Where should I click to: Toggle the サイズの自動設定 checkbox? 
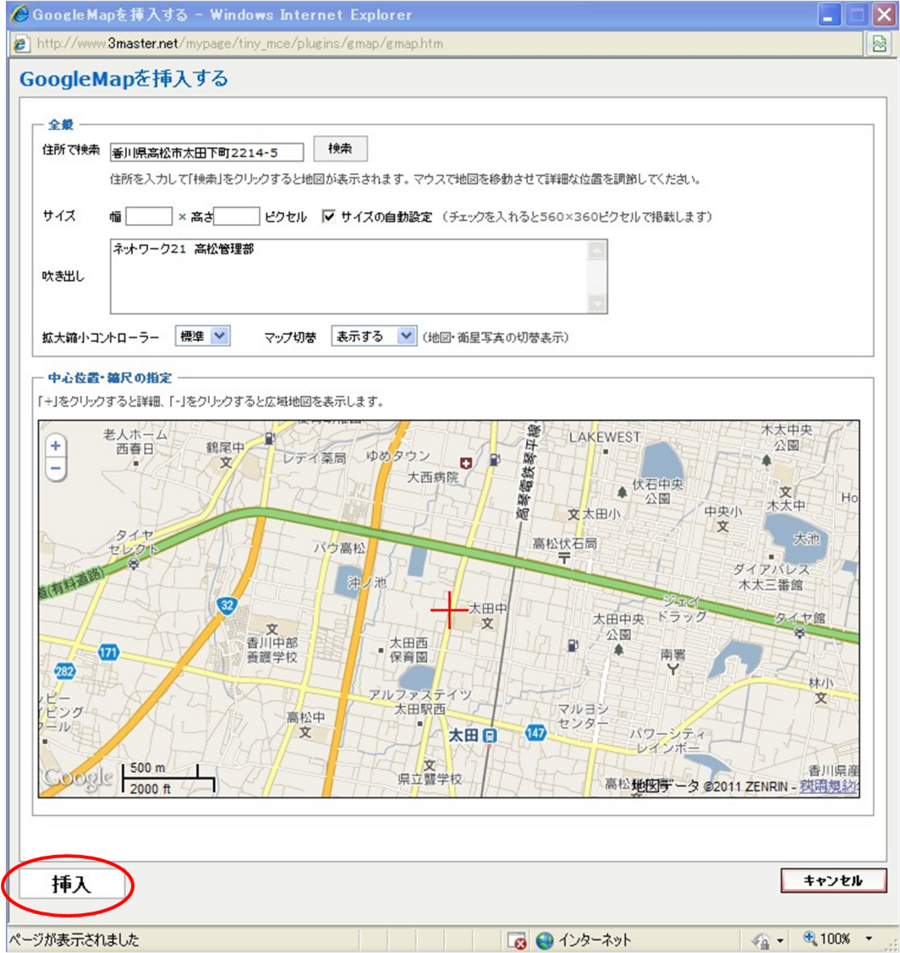click(x=329, y=216)
